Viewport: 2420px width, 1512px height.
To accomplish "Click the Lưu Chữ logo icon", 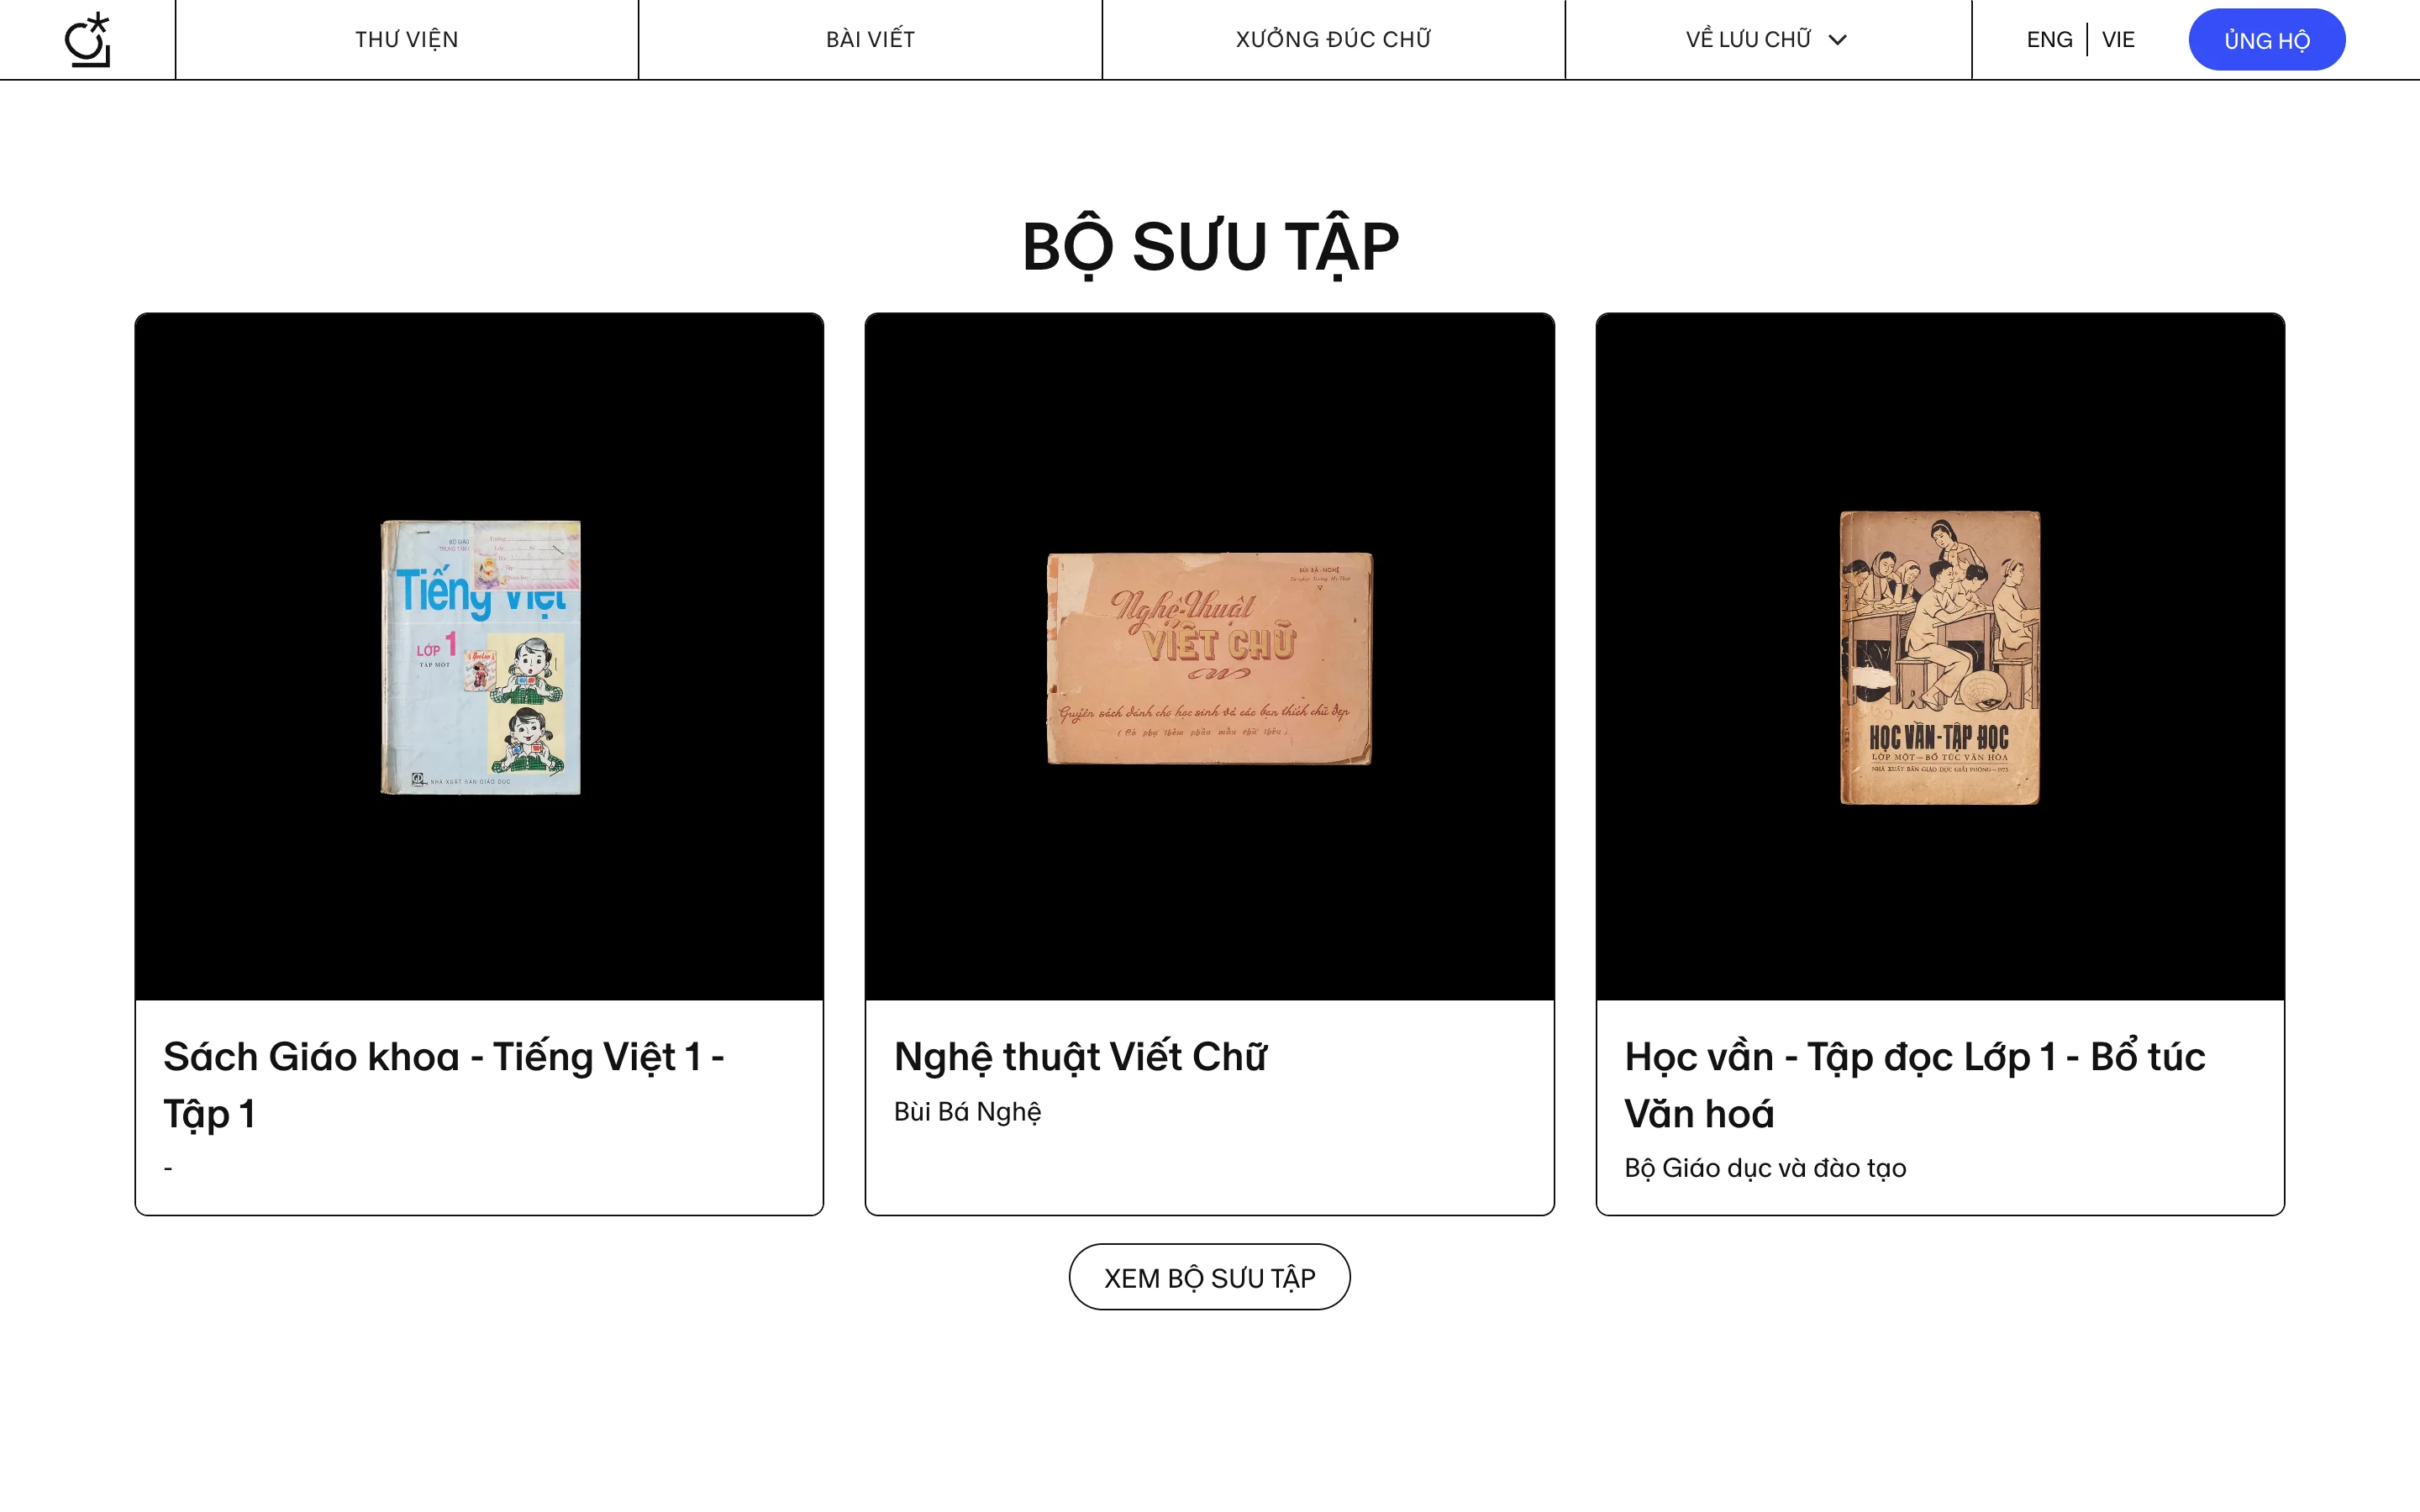I will pyautogui.click(x=87, y=40).
